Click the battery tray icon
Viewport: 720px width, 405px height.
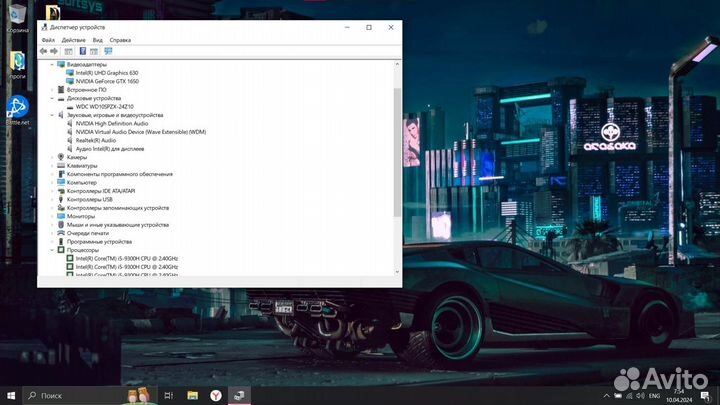click(618, 396)
